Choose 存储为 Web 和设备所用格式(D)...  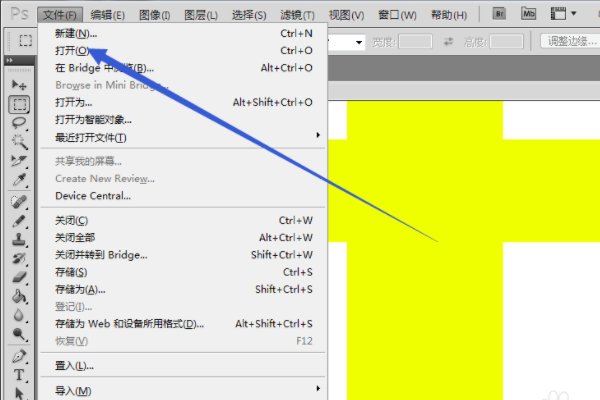pos(183,324)
